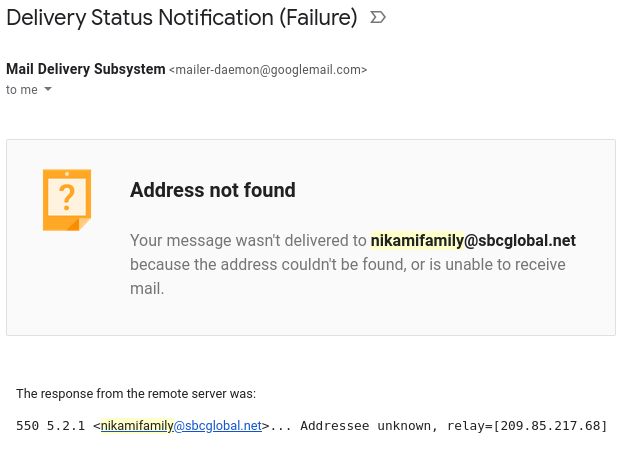
Task: Click the orange question mark note icon
Action: pos(67,199)
